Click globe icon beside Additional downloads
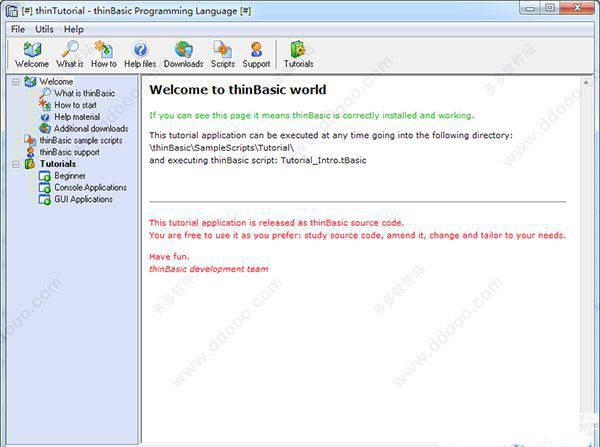 pyautogui.click(x=45, y=129)
